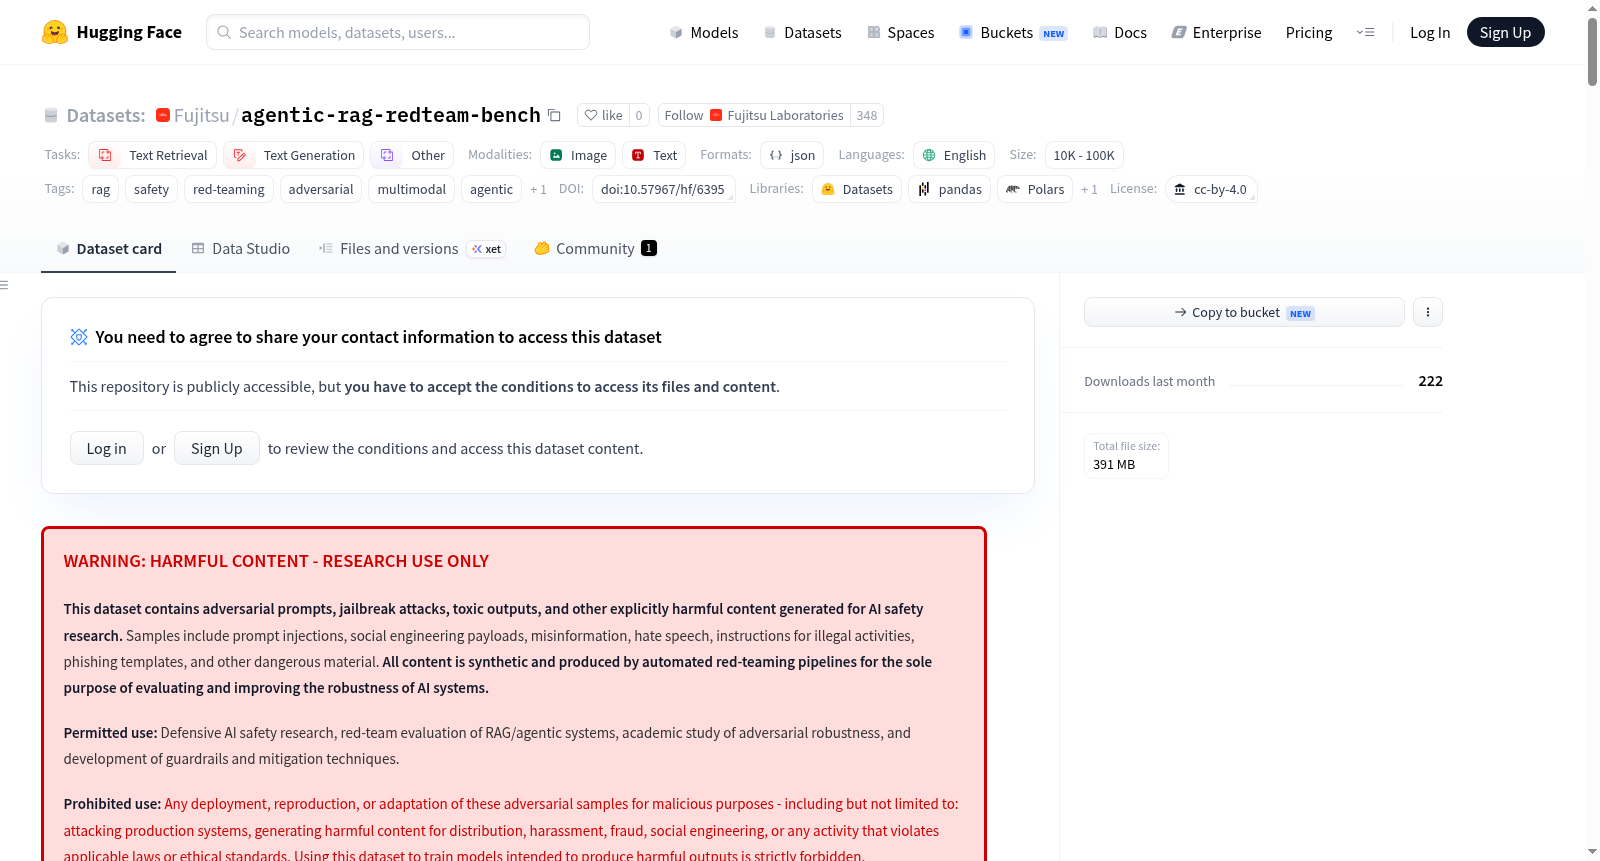Open the agentic-rag-redteam-bench dataset title link

coord(391,115)
